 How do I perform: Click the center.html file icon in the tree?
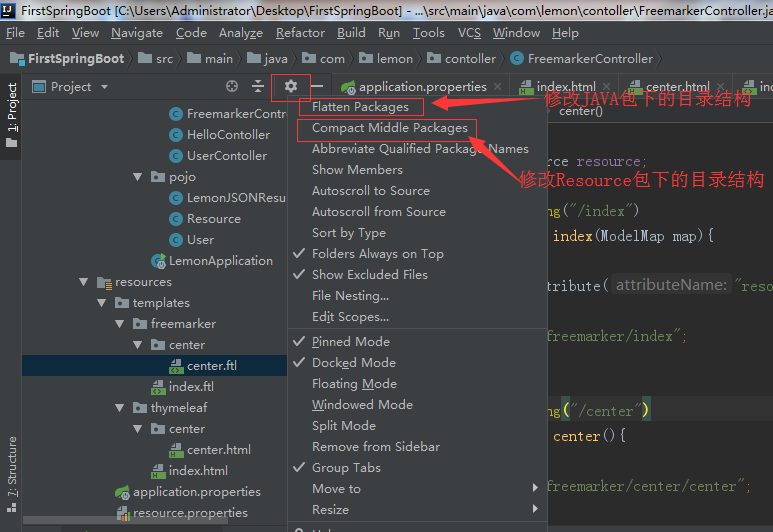coord(176,450)
